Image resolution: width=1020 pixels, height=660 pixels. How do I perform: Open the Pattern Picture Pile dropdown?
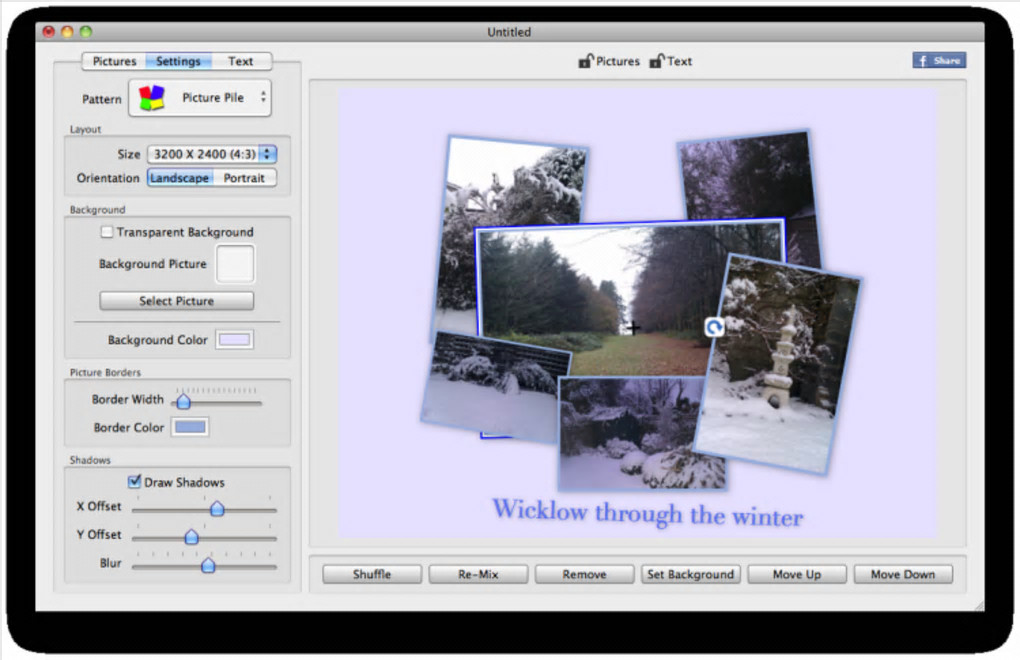pyautogui.click(x=200, y=98)
